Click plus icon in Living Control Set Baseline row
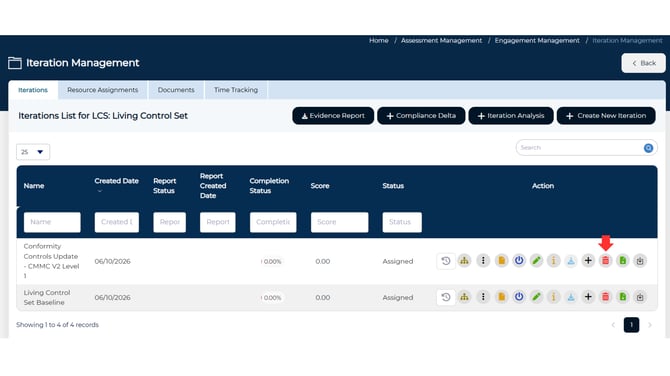Screen dimensions: 670x376 tap(588, 297)
